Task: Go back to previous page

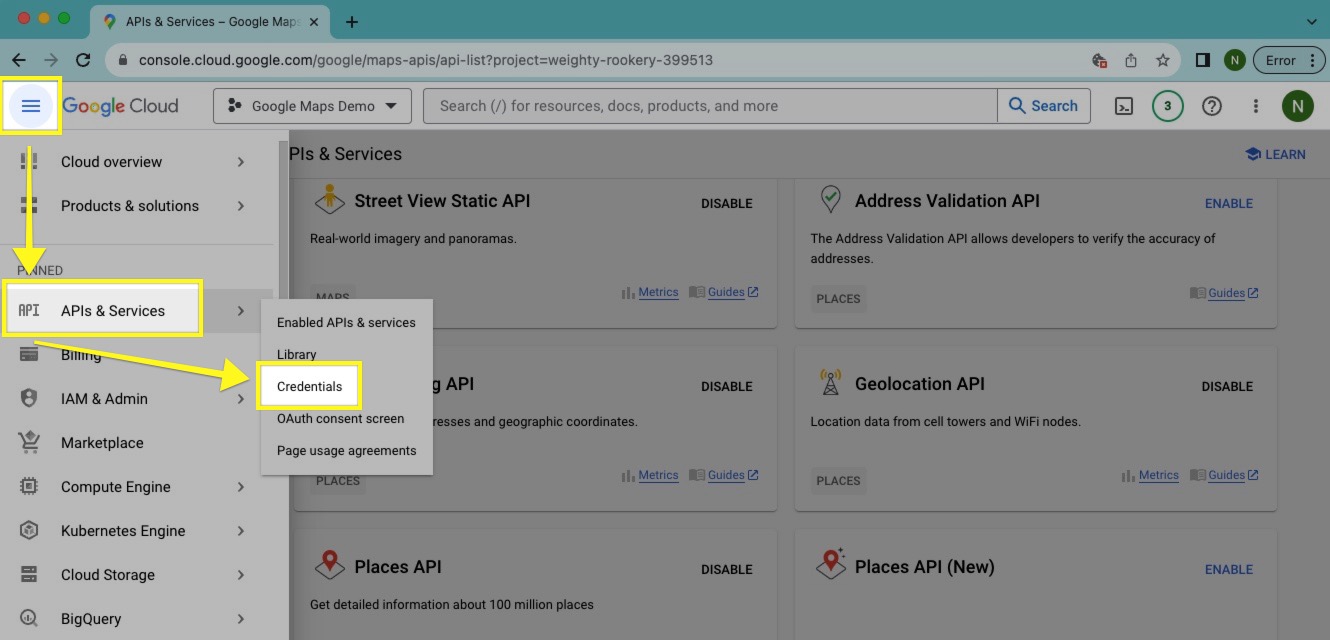Action: click(x=19, y=60)
